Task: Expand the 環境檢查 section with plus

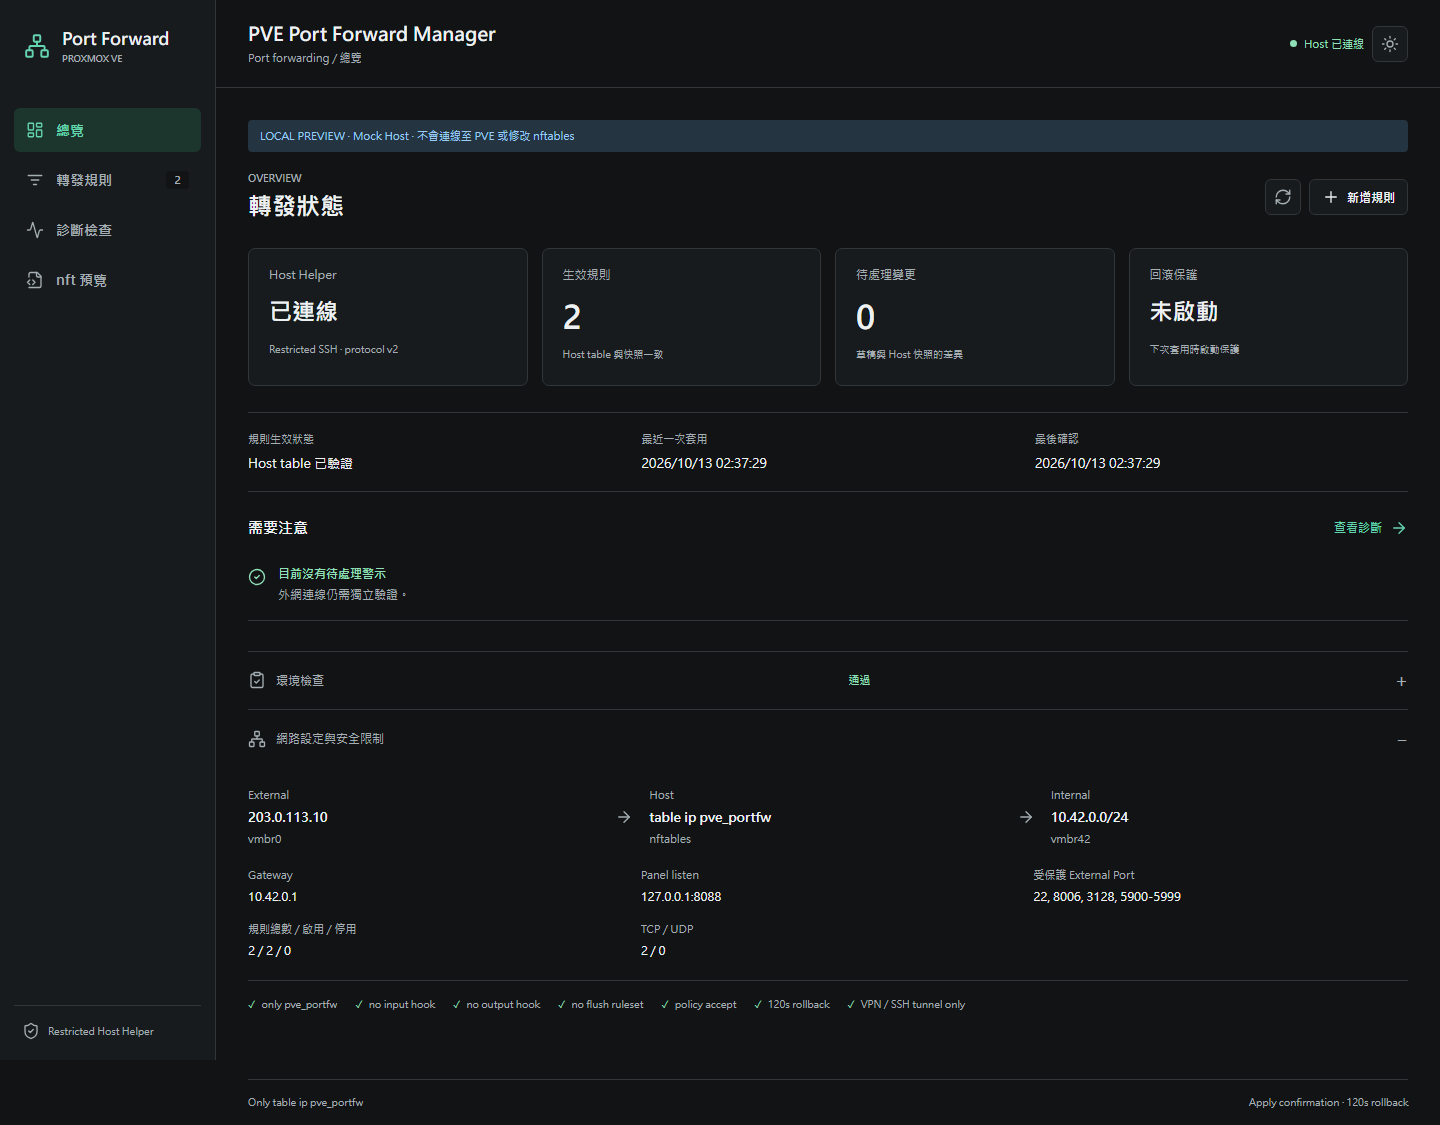Action: pyautogui.click(x=1401, y=681)
